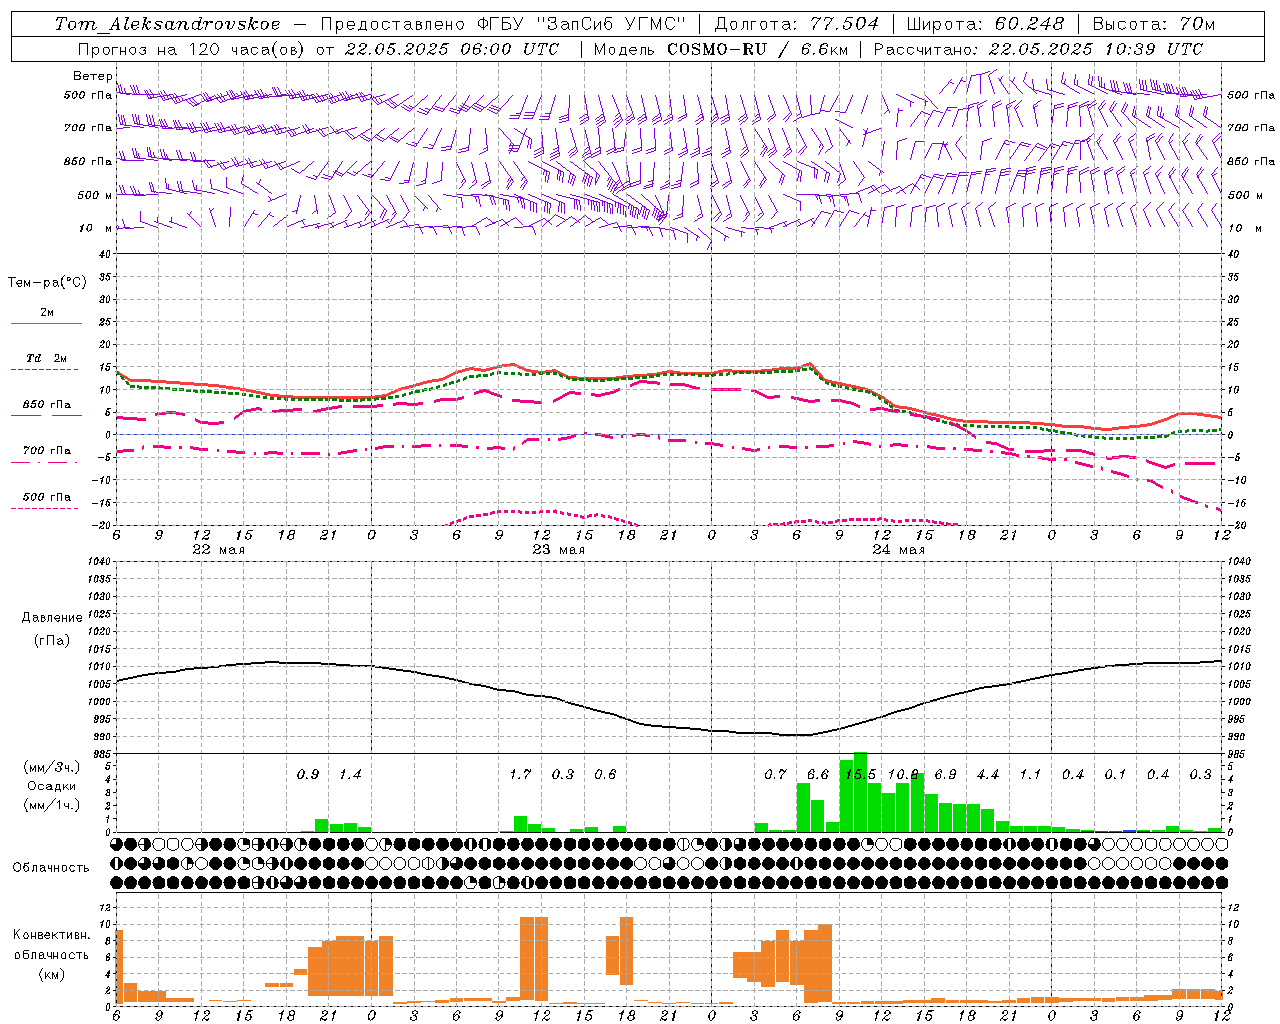Click the (мм/1ч.) units label
Screen dimensions: 1280x1024
click(52, 805)
